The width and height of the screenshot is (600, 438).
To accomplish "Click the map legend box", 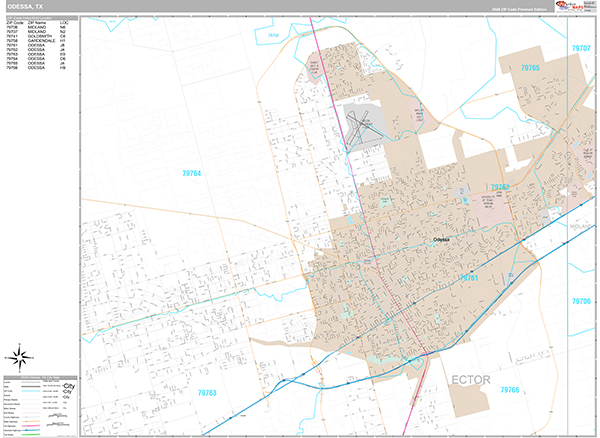I will point(40,405).
